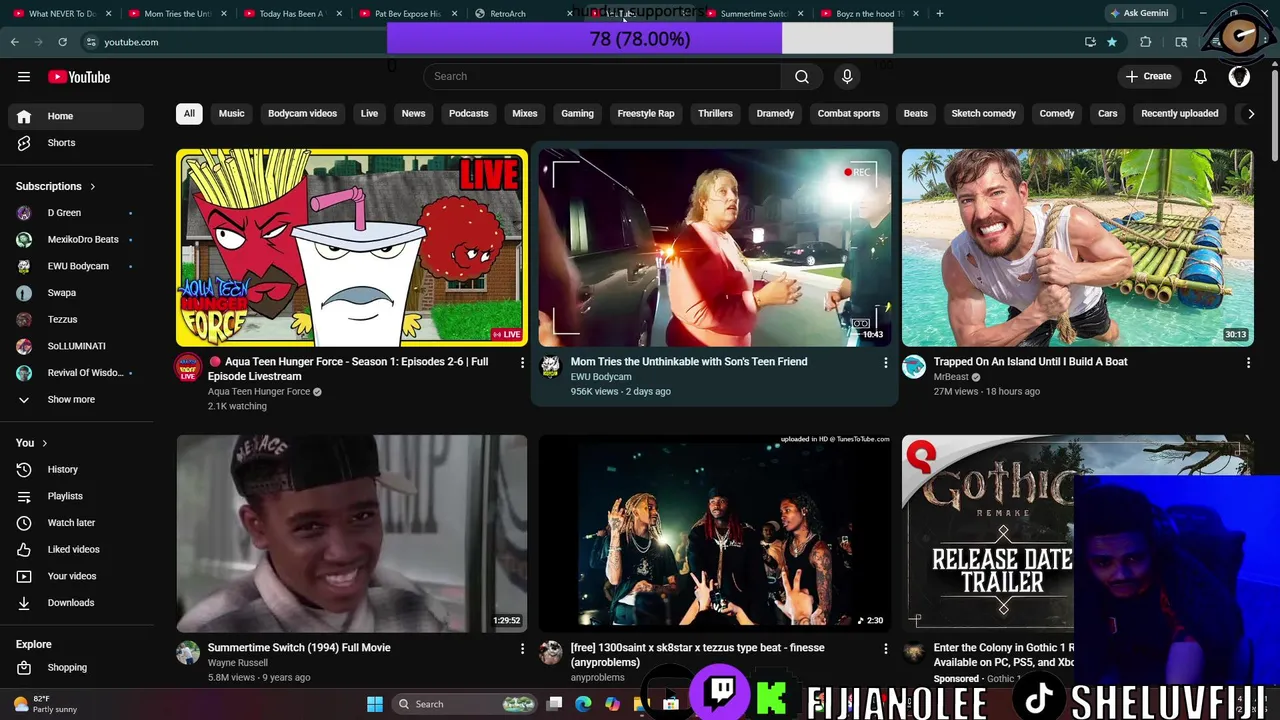Image resolution: width=1280 pixels, height=720 pixels.
Task: Open the D Green subscription
Action: click(76, 213)
